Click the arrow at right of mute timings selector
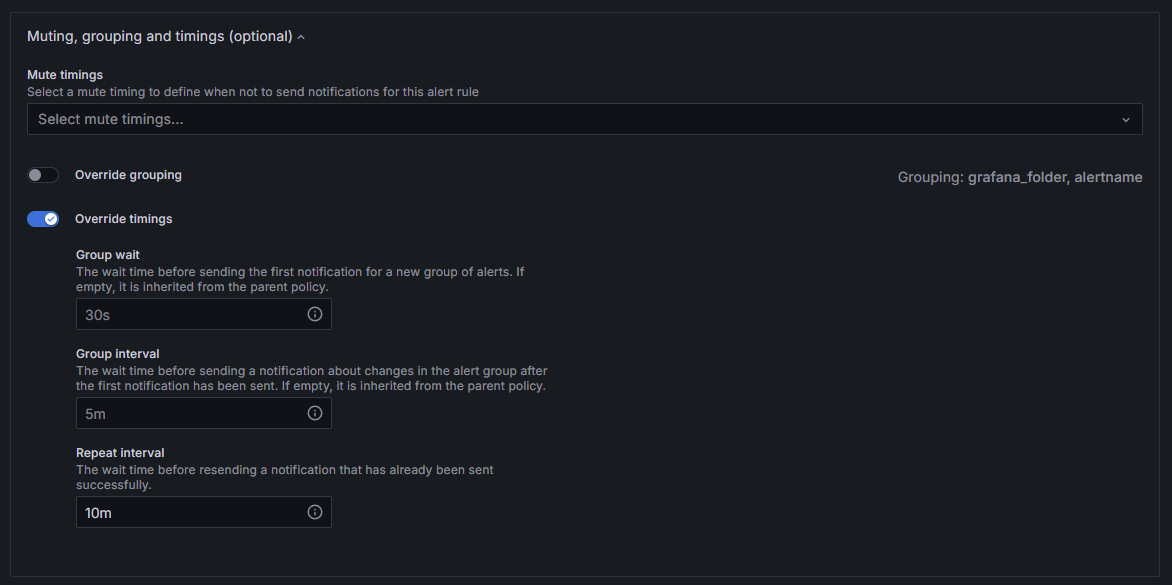The height and width of the screenshot is (585, 1172). point(1126,120)
